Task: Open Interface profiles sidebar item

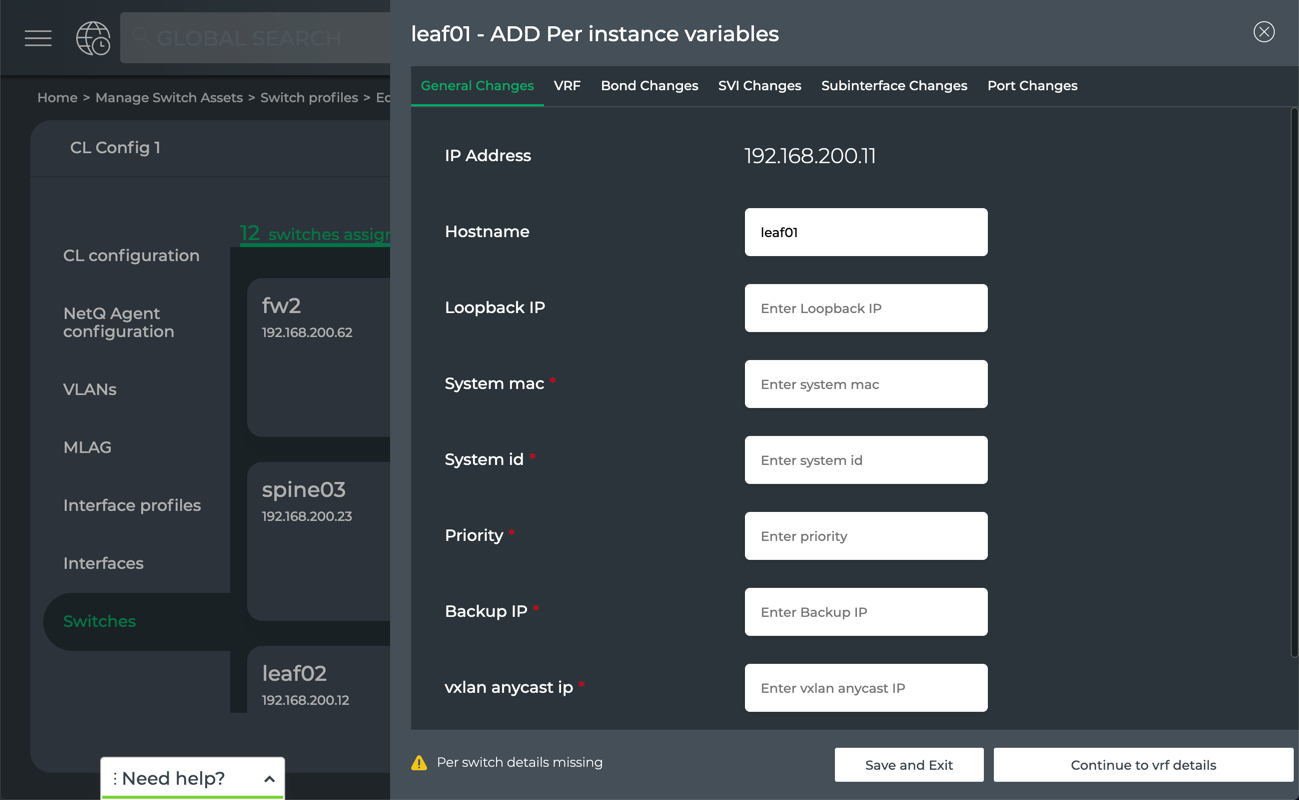Action: (x=132, y=505)
